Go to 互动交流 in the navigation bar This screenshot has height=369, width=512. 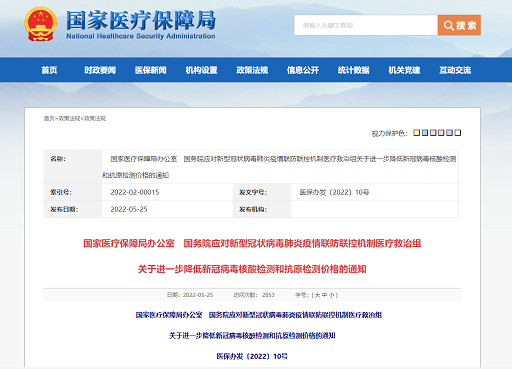pos(455,70)
